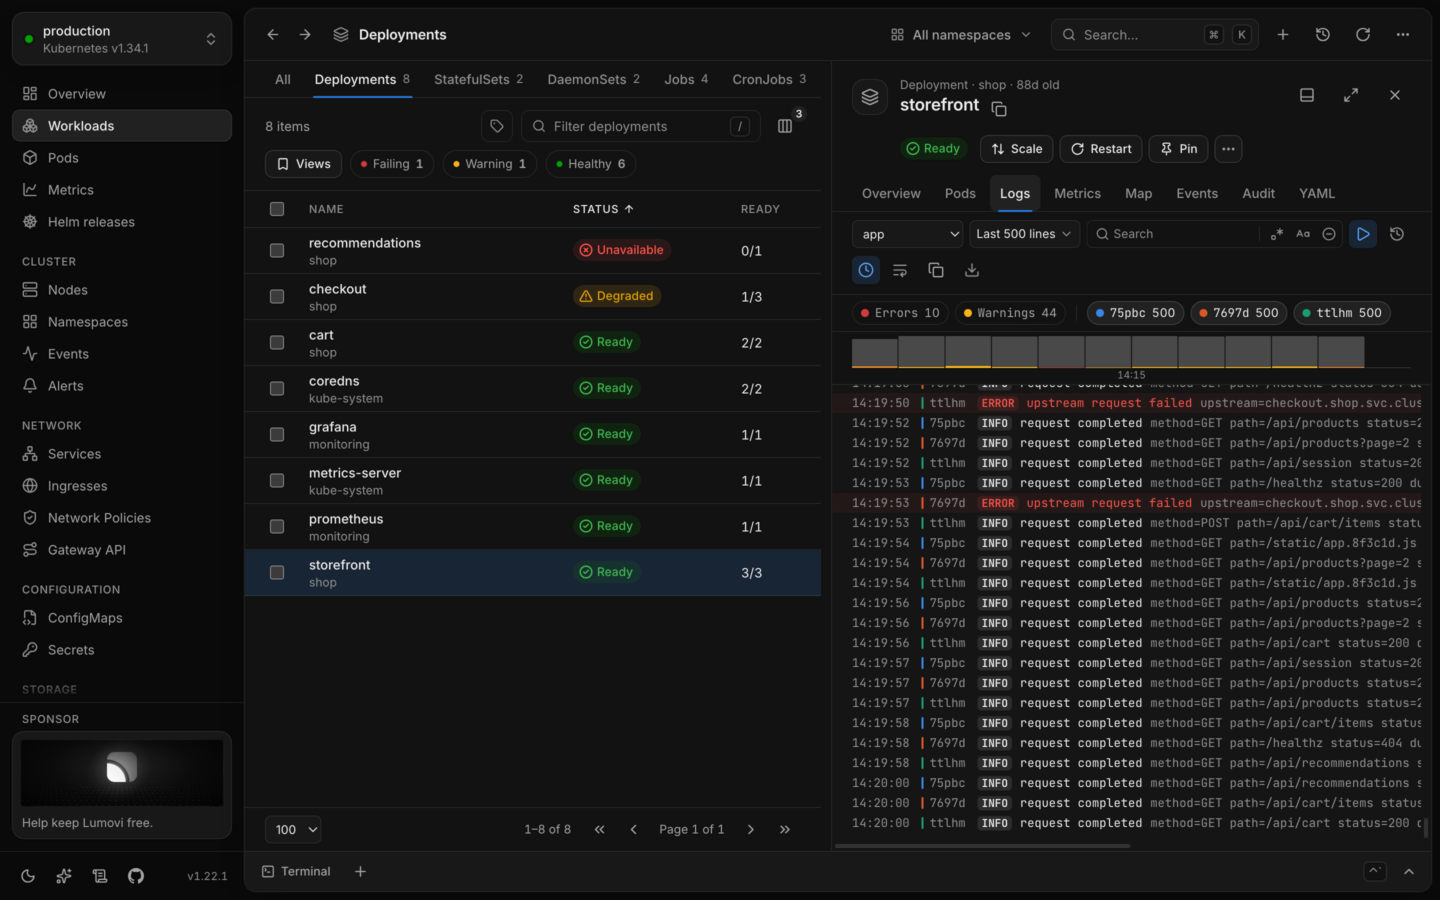Click the horizontal scrollbar under the logs

(x=983, y=846)
